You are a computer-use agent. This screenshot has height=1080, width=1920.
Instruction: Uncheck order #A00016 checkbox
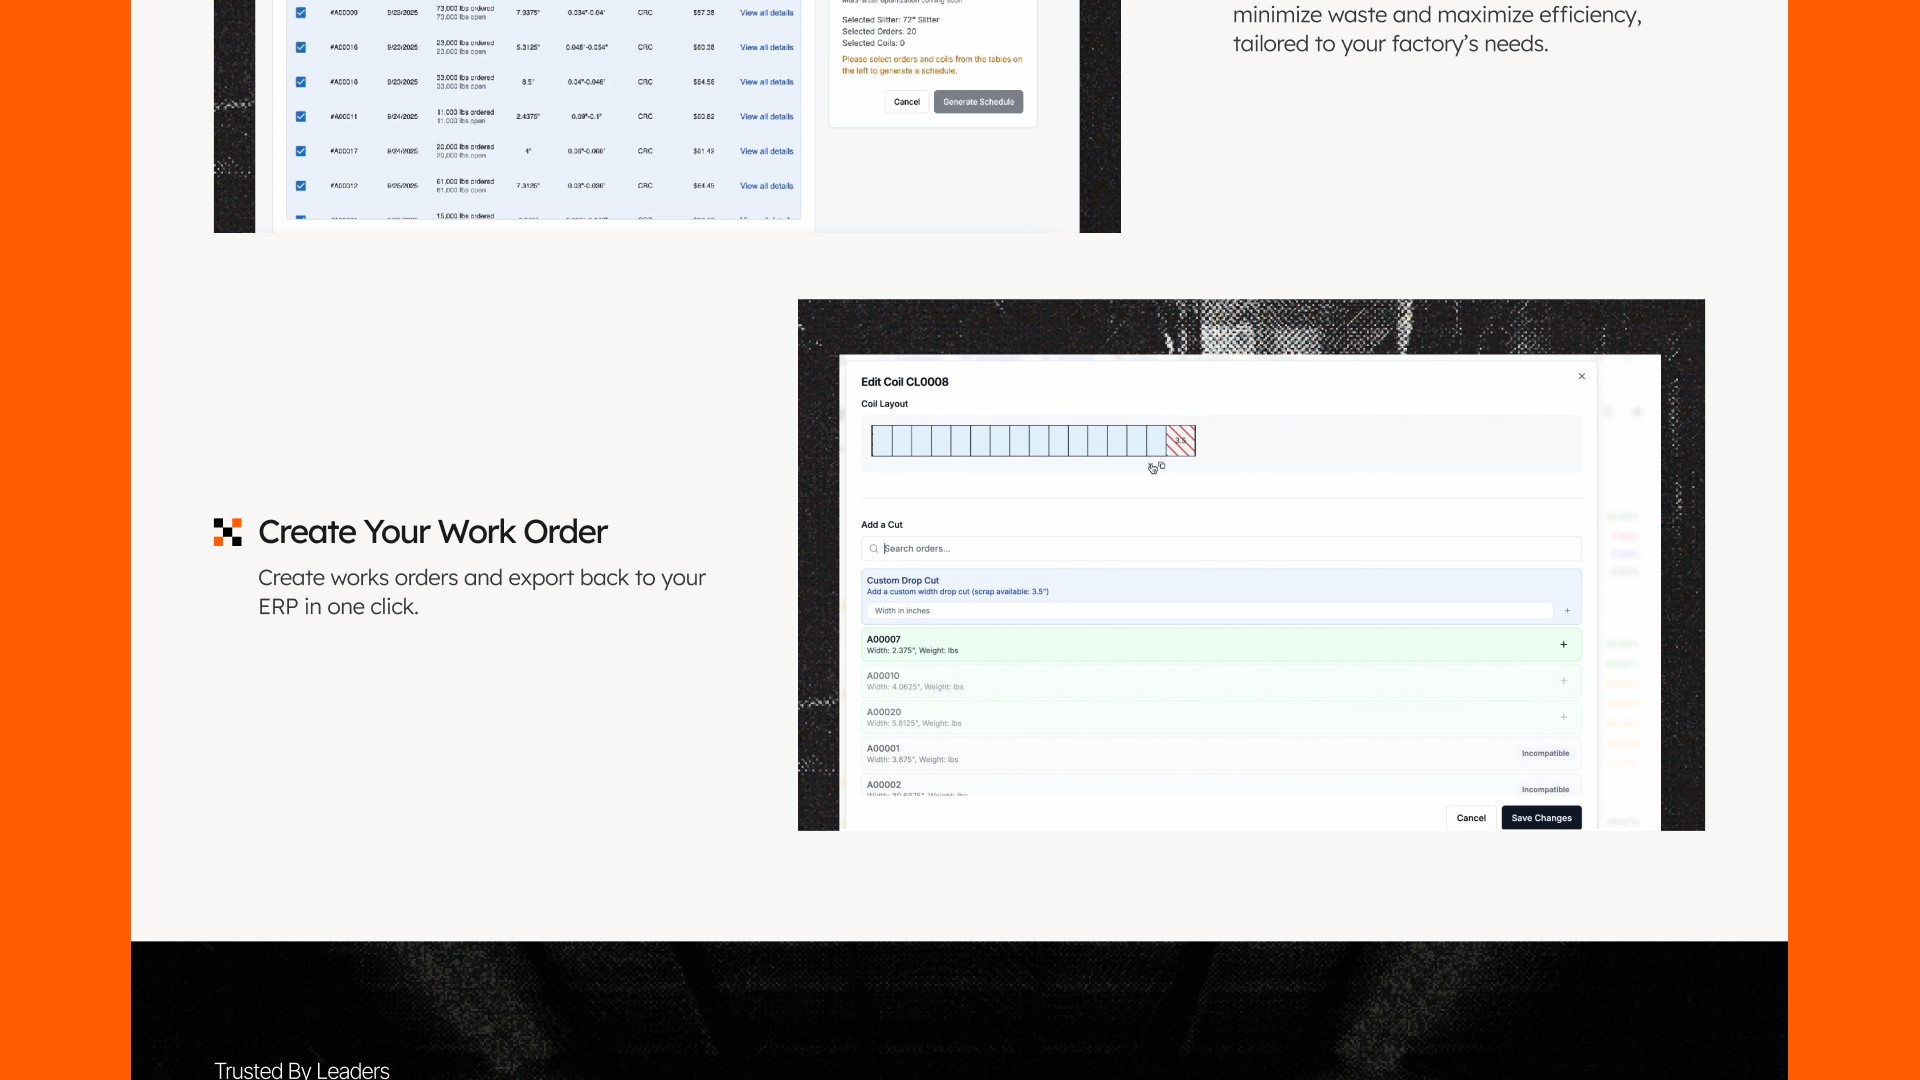point(300,47)
